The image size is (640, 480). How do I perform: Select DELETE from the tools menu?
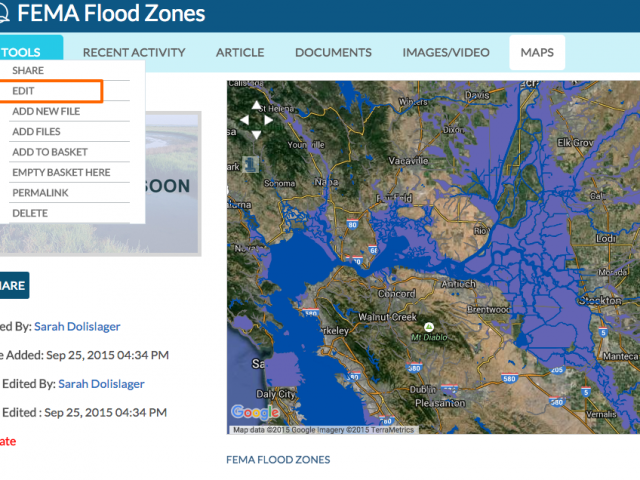[x=30, y=213]
